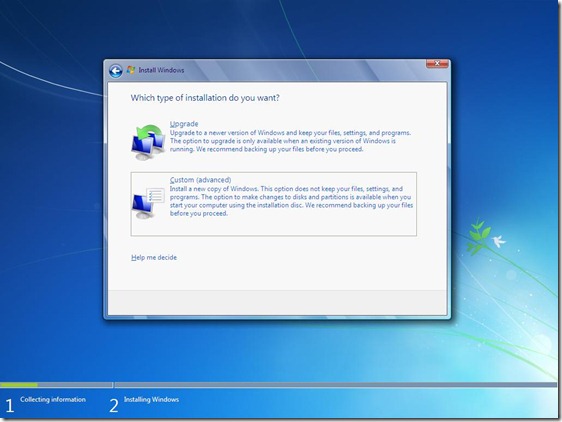
Task: Select the Upgrade installation heading
Action: click(x=184, y=124)
